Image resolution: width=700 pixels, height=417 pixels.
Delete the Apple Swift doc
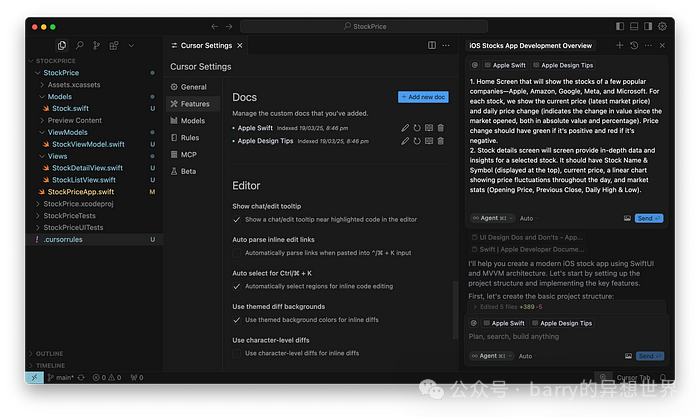tap(441, 128)
